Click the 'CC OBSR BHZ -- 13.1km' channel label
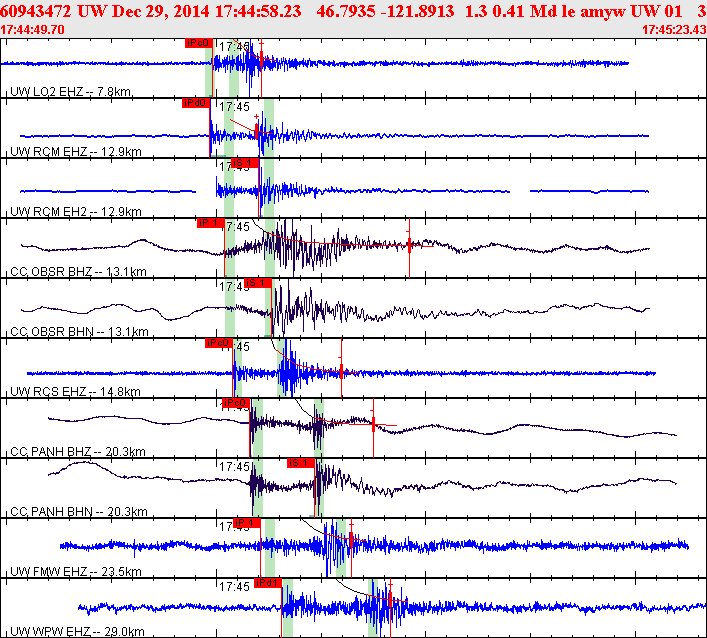The width and height of the screenshot is (707, 638). [x=78, y=272]
